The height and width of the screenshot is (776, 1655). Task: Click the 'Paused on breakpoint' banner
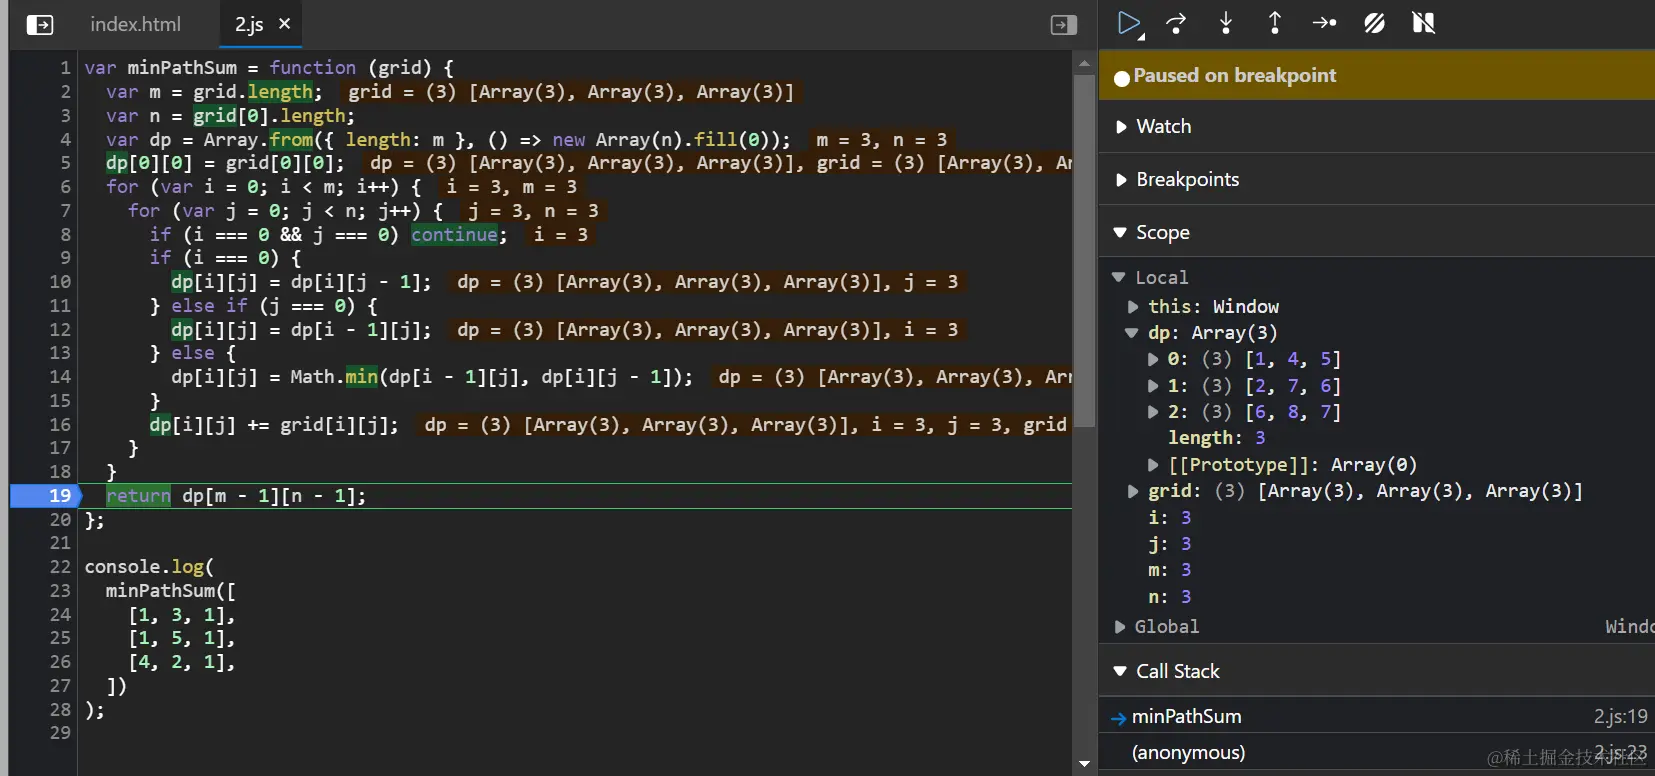(1376, 75)
